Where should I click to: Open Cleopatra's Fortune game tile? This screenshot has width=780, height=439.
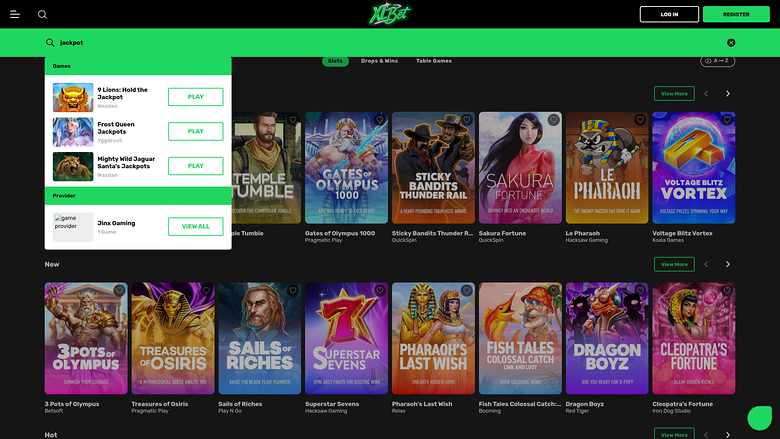[693, 338]
